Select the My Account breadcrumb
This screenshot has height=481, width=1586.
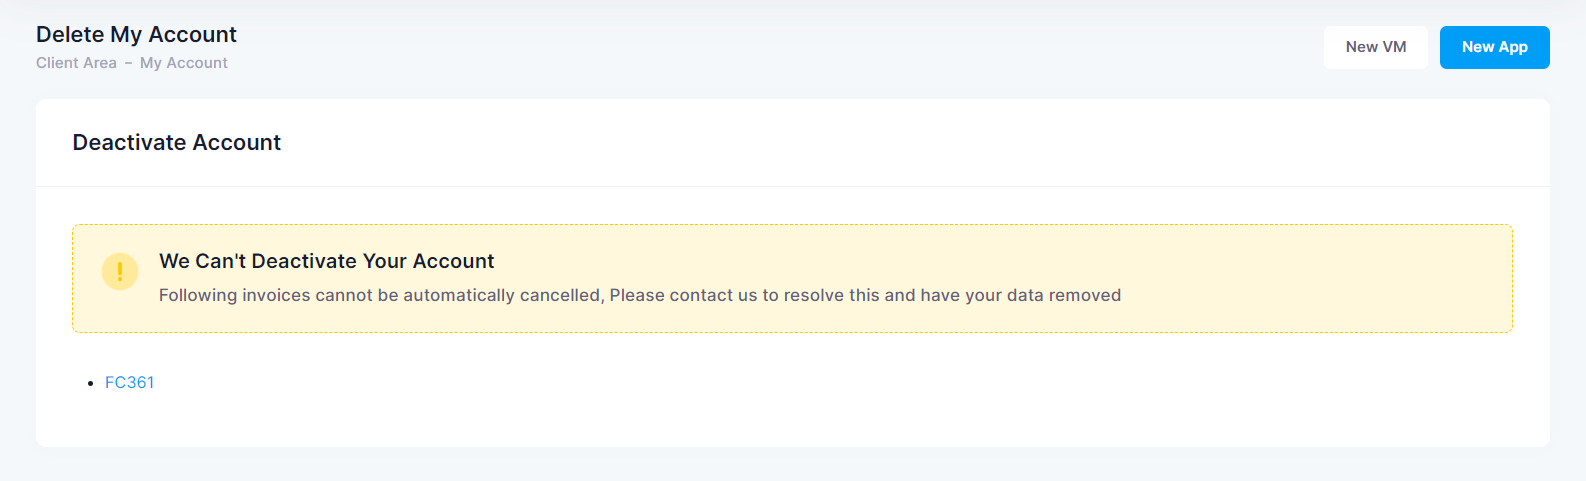point(184,63)
